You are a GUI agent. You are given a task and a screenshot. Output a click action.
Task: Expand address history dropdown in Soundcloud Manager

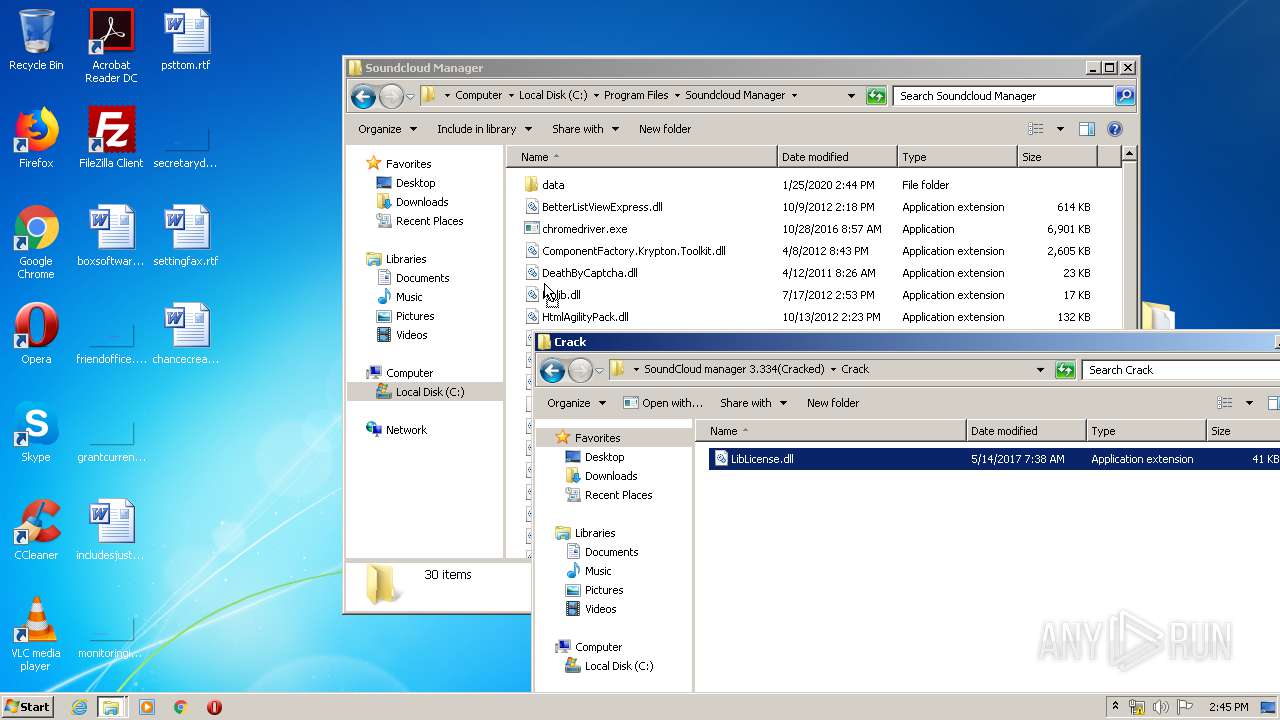point(851,96)
